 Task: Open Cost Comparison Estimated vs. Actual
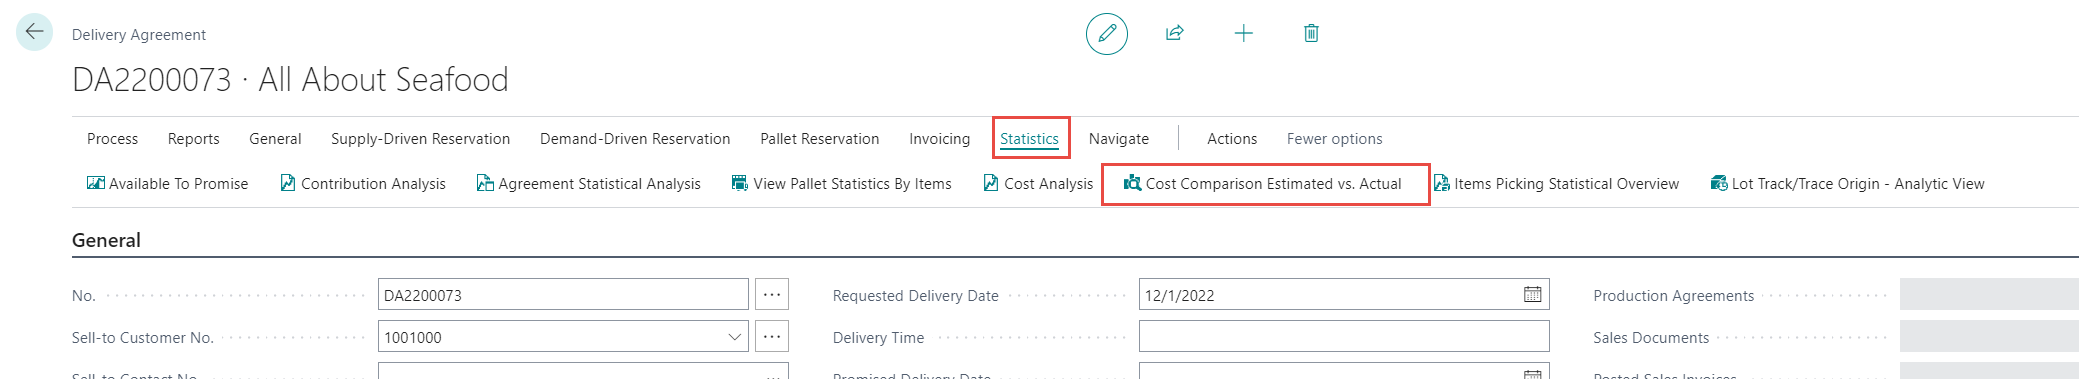pyautogui.click(x=1263, y=183)
